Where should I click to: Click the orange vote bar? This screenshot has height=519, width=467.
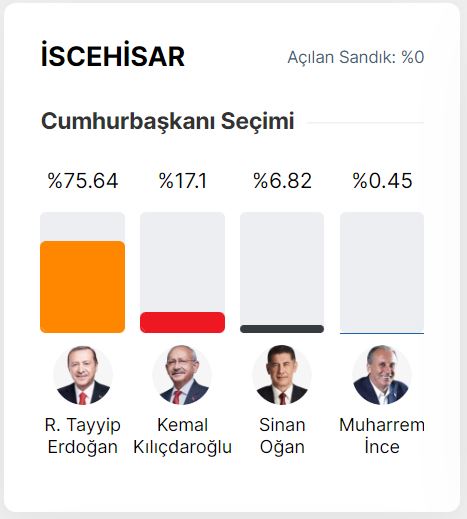click(x=83, y=287)
